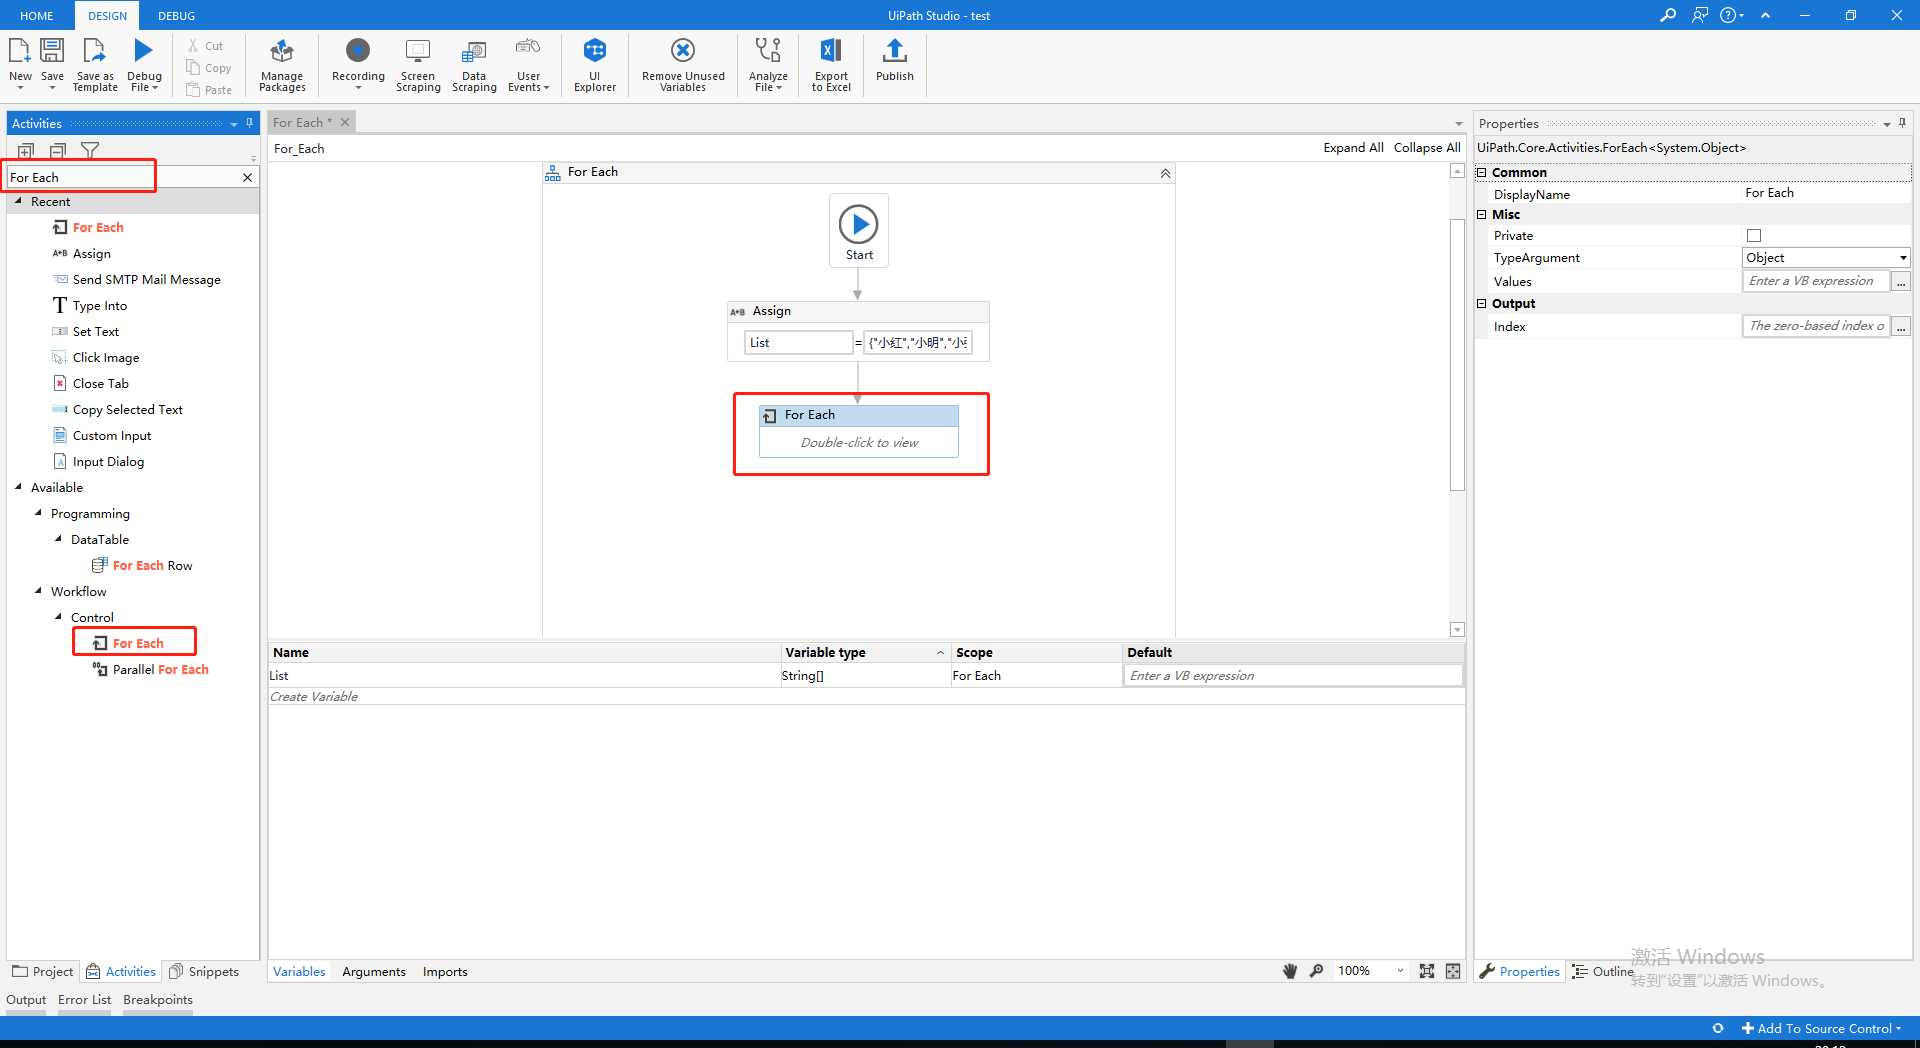The height and width of the screenshot is (1048, 1920).
Task: Click Expand All activities icon in Activities panel
Action: pos(26,151)
